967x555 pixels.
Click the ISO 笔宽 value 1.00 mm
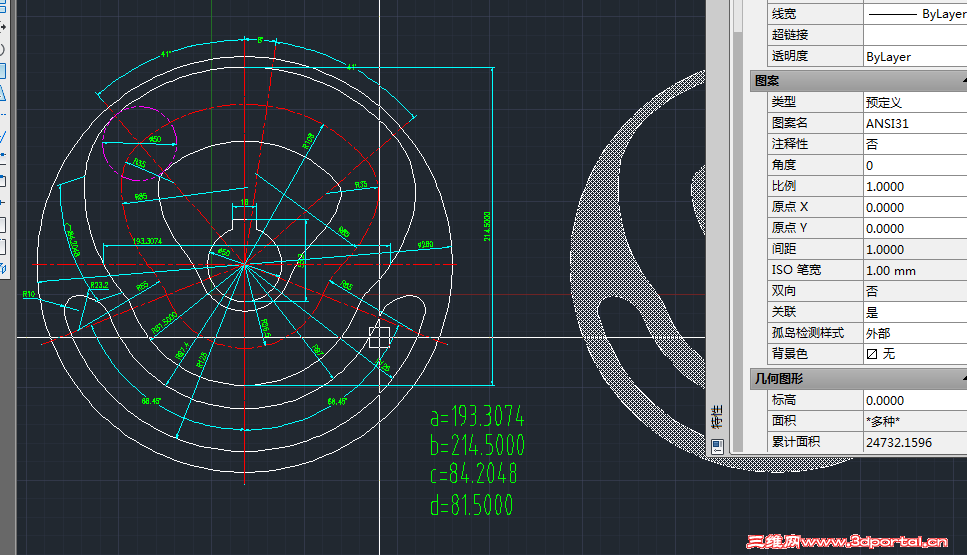pos(915,270)
